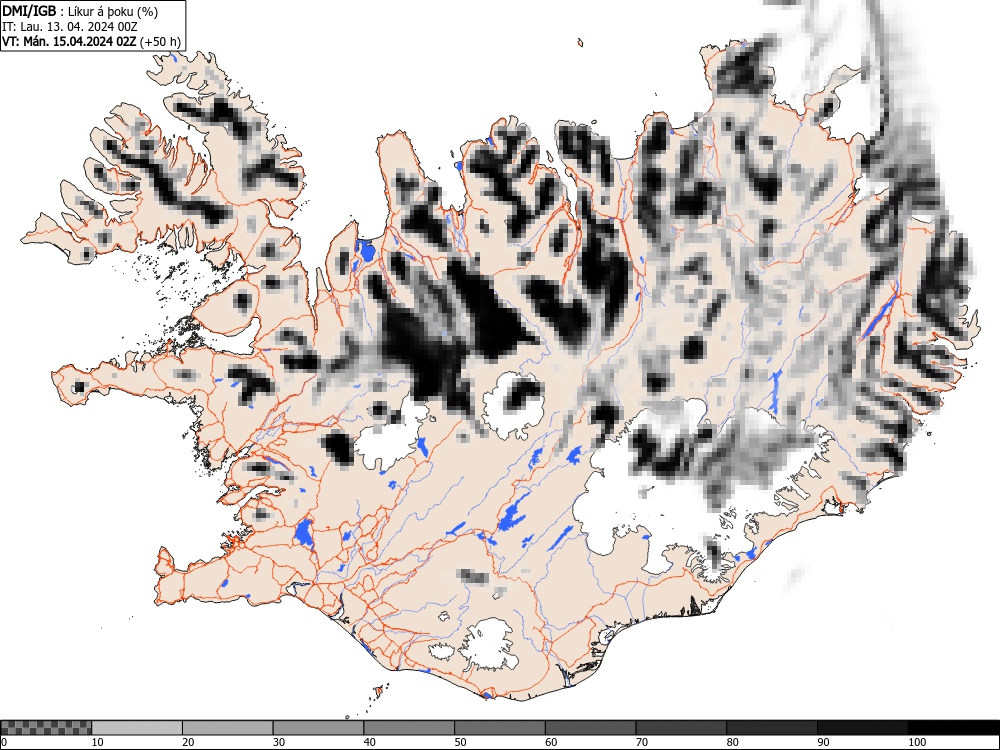This screenshot has height=750, width=1000.
Task: Click the "(+50 h)" forecast offset text
Action: [160, 42]
